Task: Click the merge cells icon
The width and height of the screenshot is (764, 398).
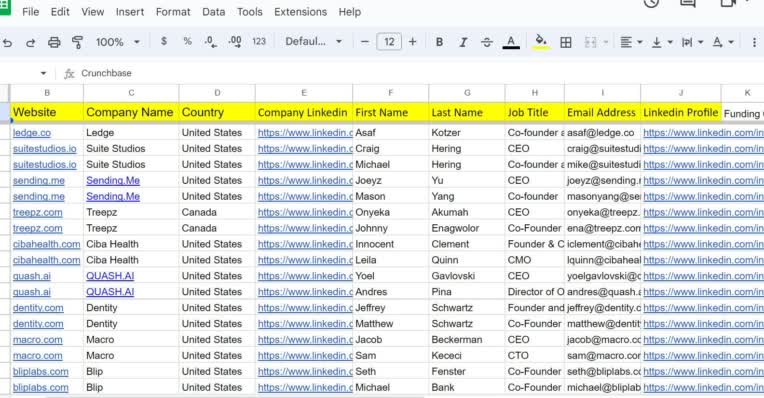Action: pos(590,42)
